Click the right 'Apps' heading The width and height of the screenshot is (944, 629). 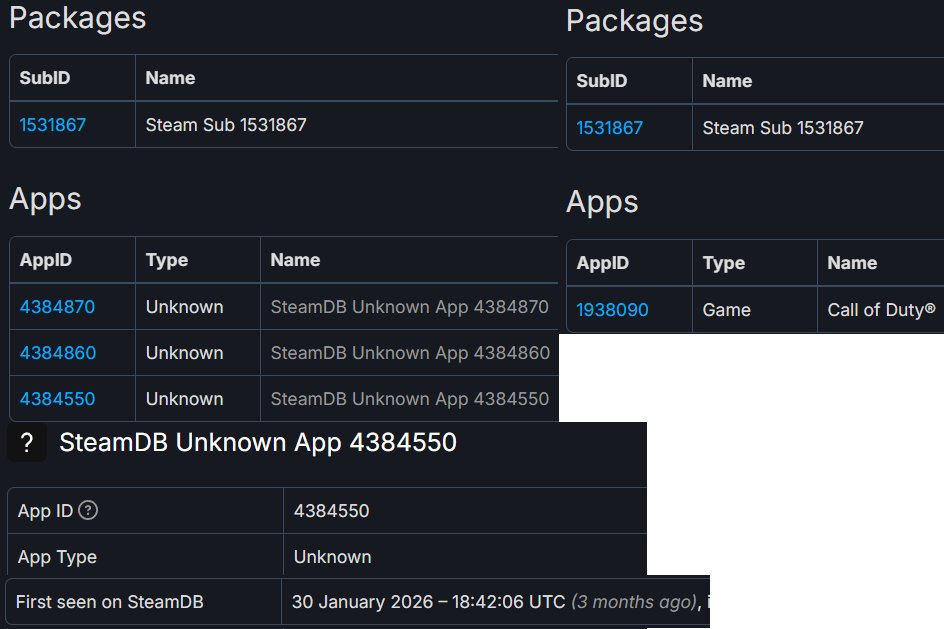click(x=602, y=202)
